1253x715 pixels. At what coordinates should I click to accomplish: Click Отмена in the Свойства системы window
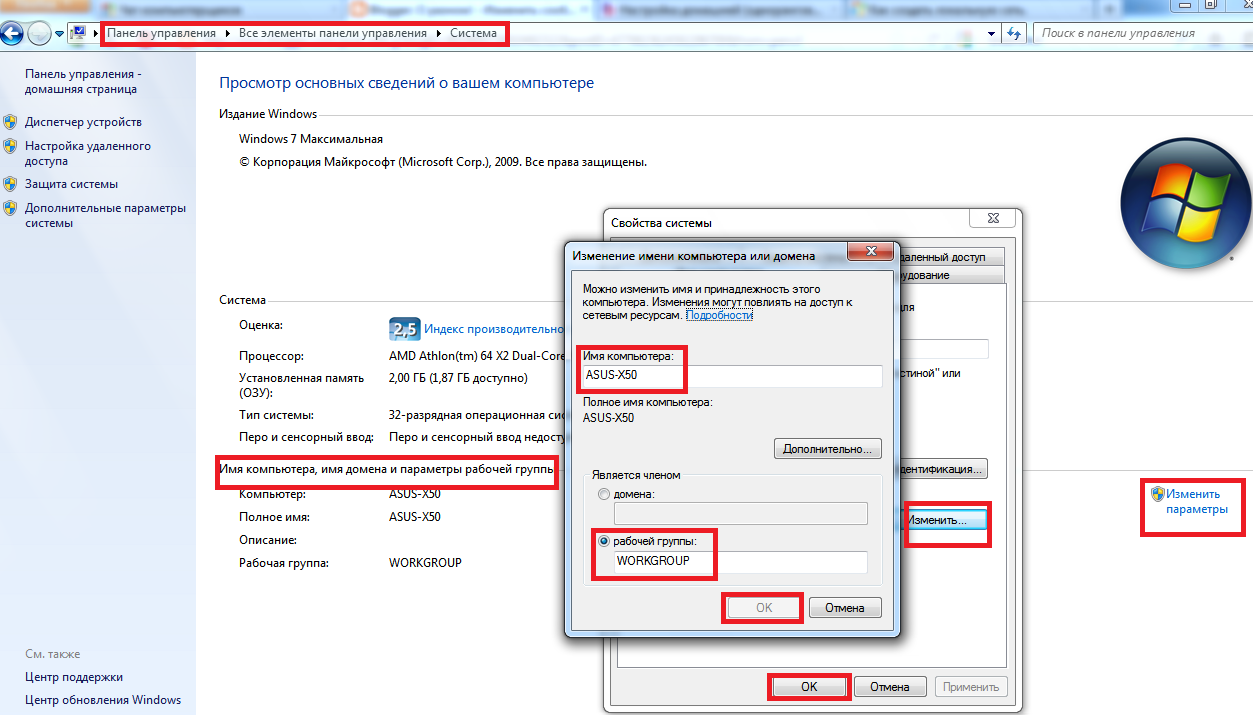click(889, 687)
